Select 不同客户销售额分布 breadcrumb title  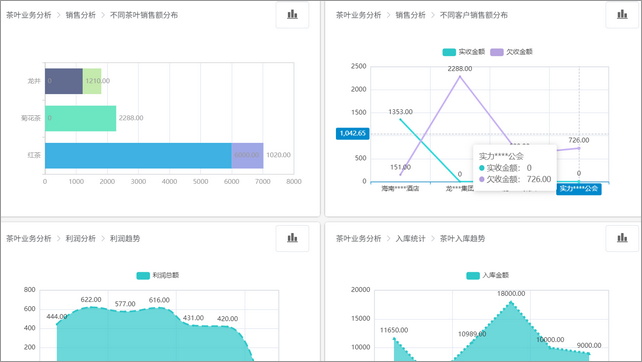tap(474, 15)
